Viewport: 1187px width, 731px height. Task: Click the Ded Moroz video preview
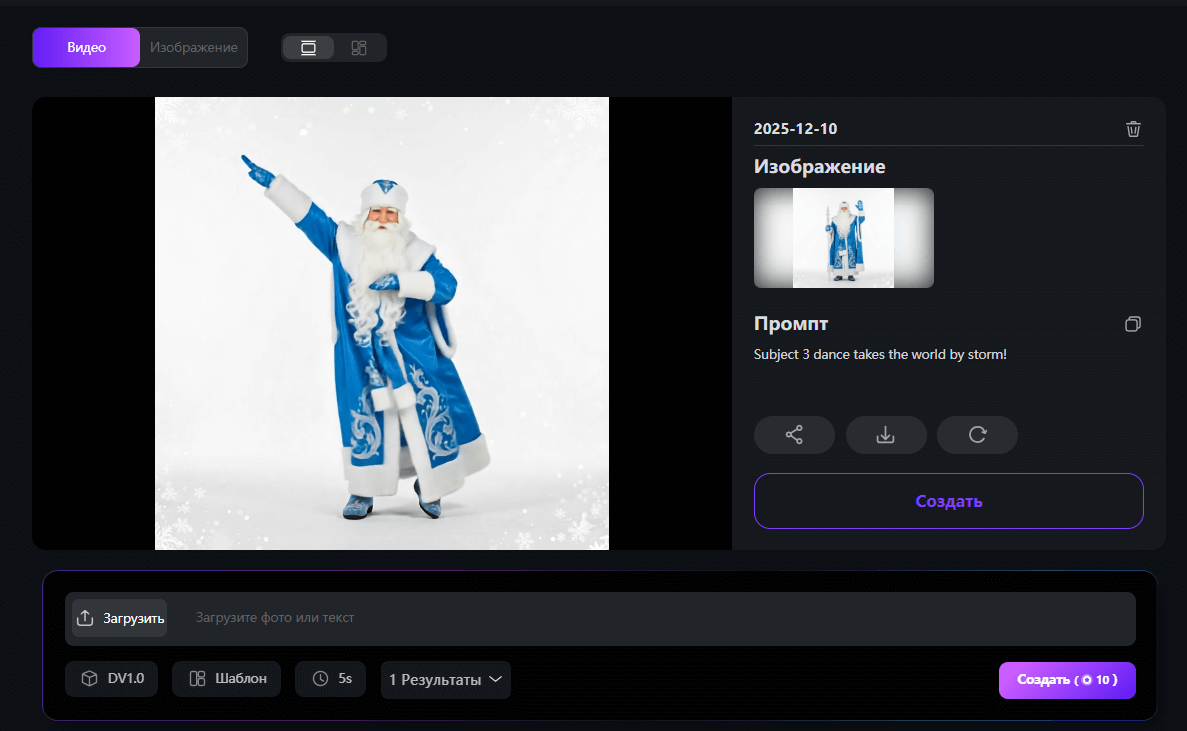[x=382, y=323]
